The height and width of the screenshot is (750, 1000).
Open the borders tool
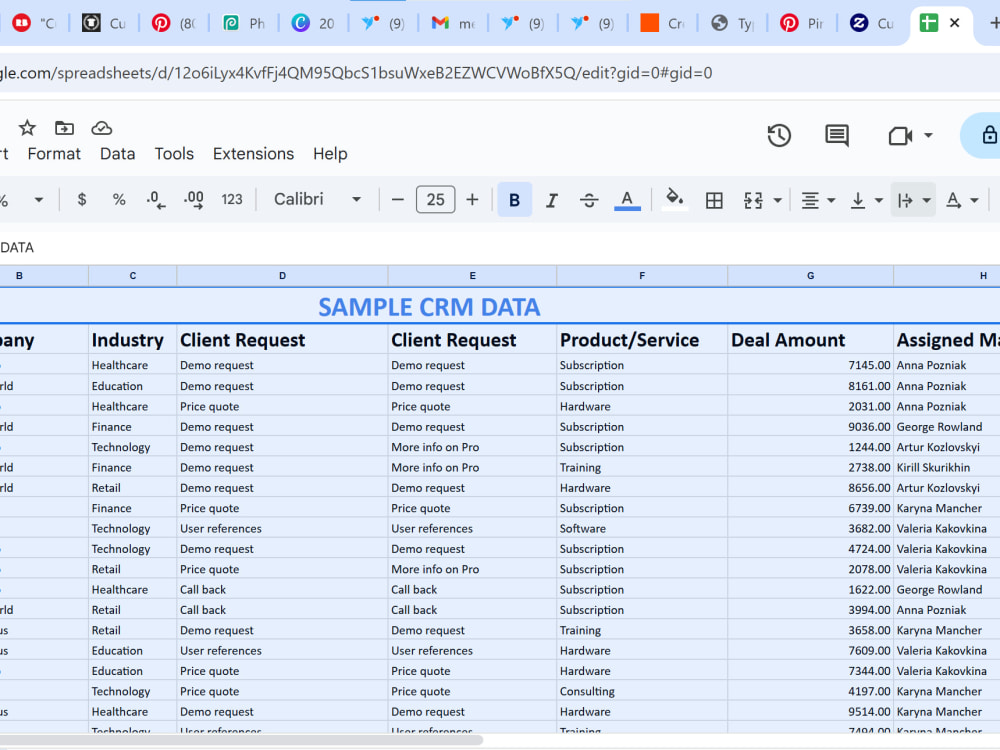coord(714,200)
